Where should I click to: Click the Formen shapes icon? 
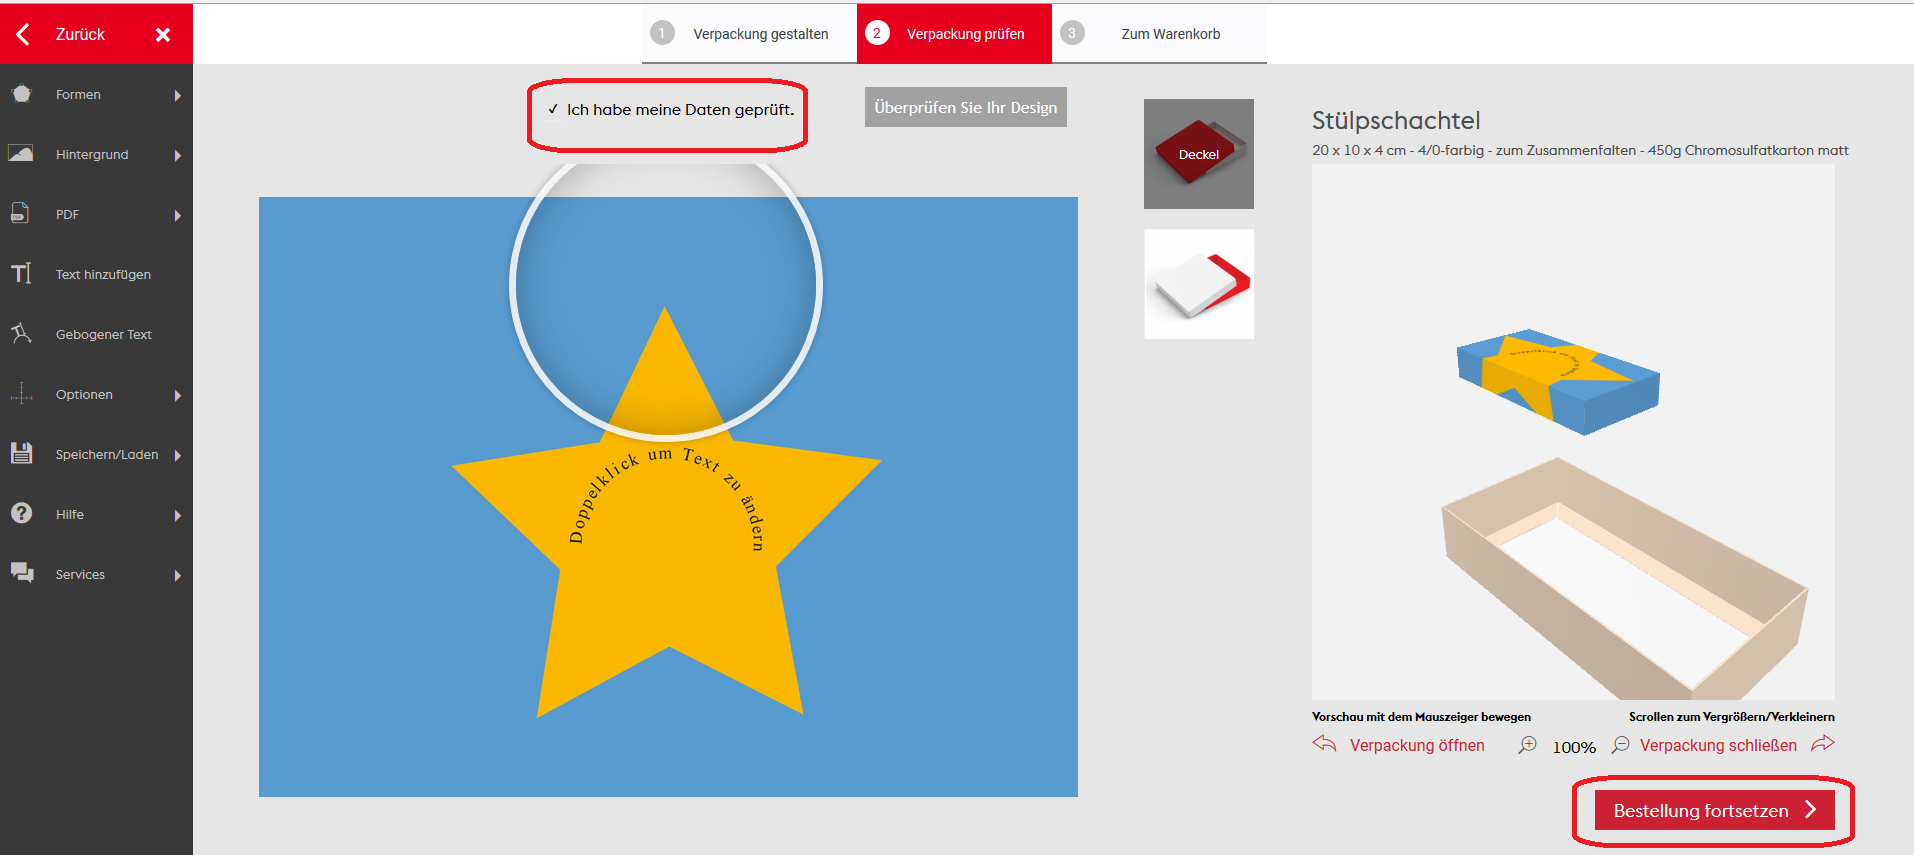click(x=21, y=94)
